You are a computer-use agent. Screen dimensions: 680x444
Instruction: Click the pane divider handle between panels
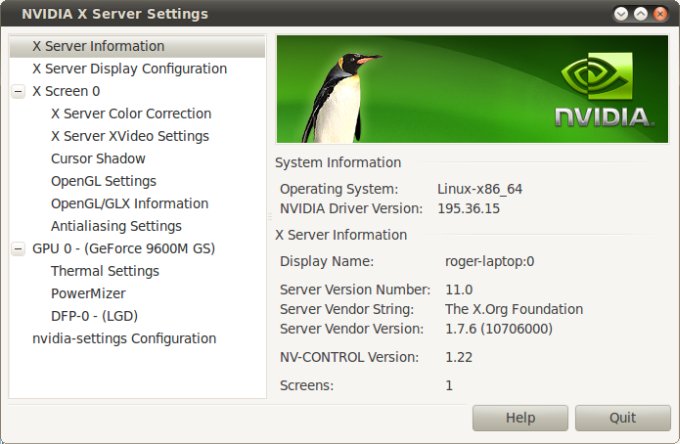point(270,216)
